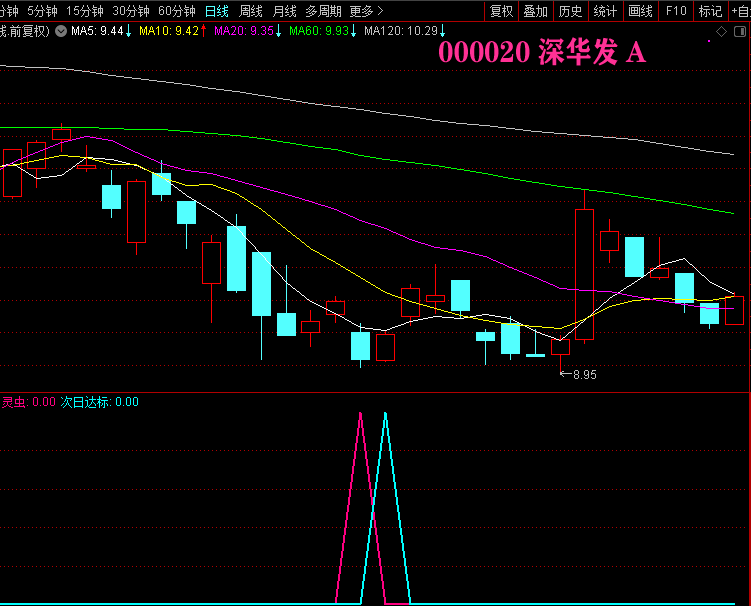The width and height of the screenshot is (751, 606).
Task: Click the 复权 button
Action: [501, 11]
